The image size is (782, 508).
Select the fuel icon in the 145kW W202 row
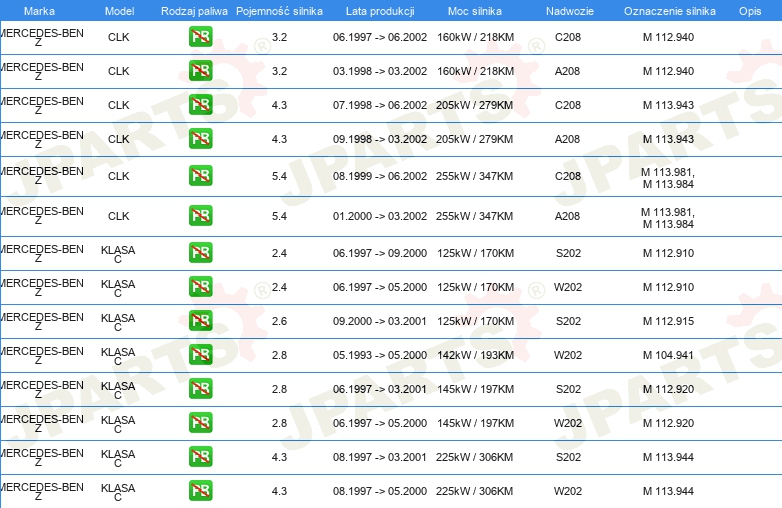pyautogui.click(x=200, y=423)
